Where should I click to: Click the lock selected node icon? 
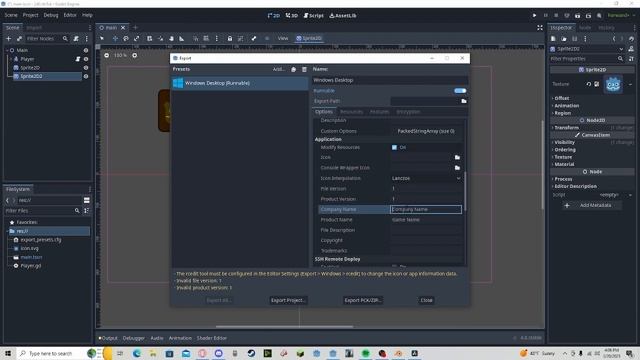click(230, 38)
